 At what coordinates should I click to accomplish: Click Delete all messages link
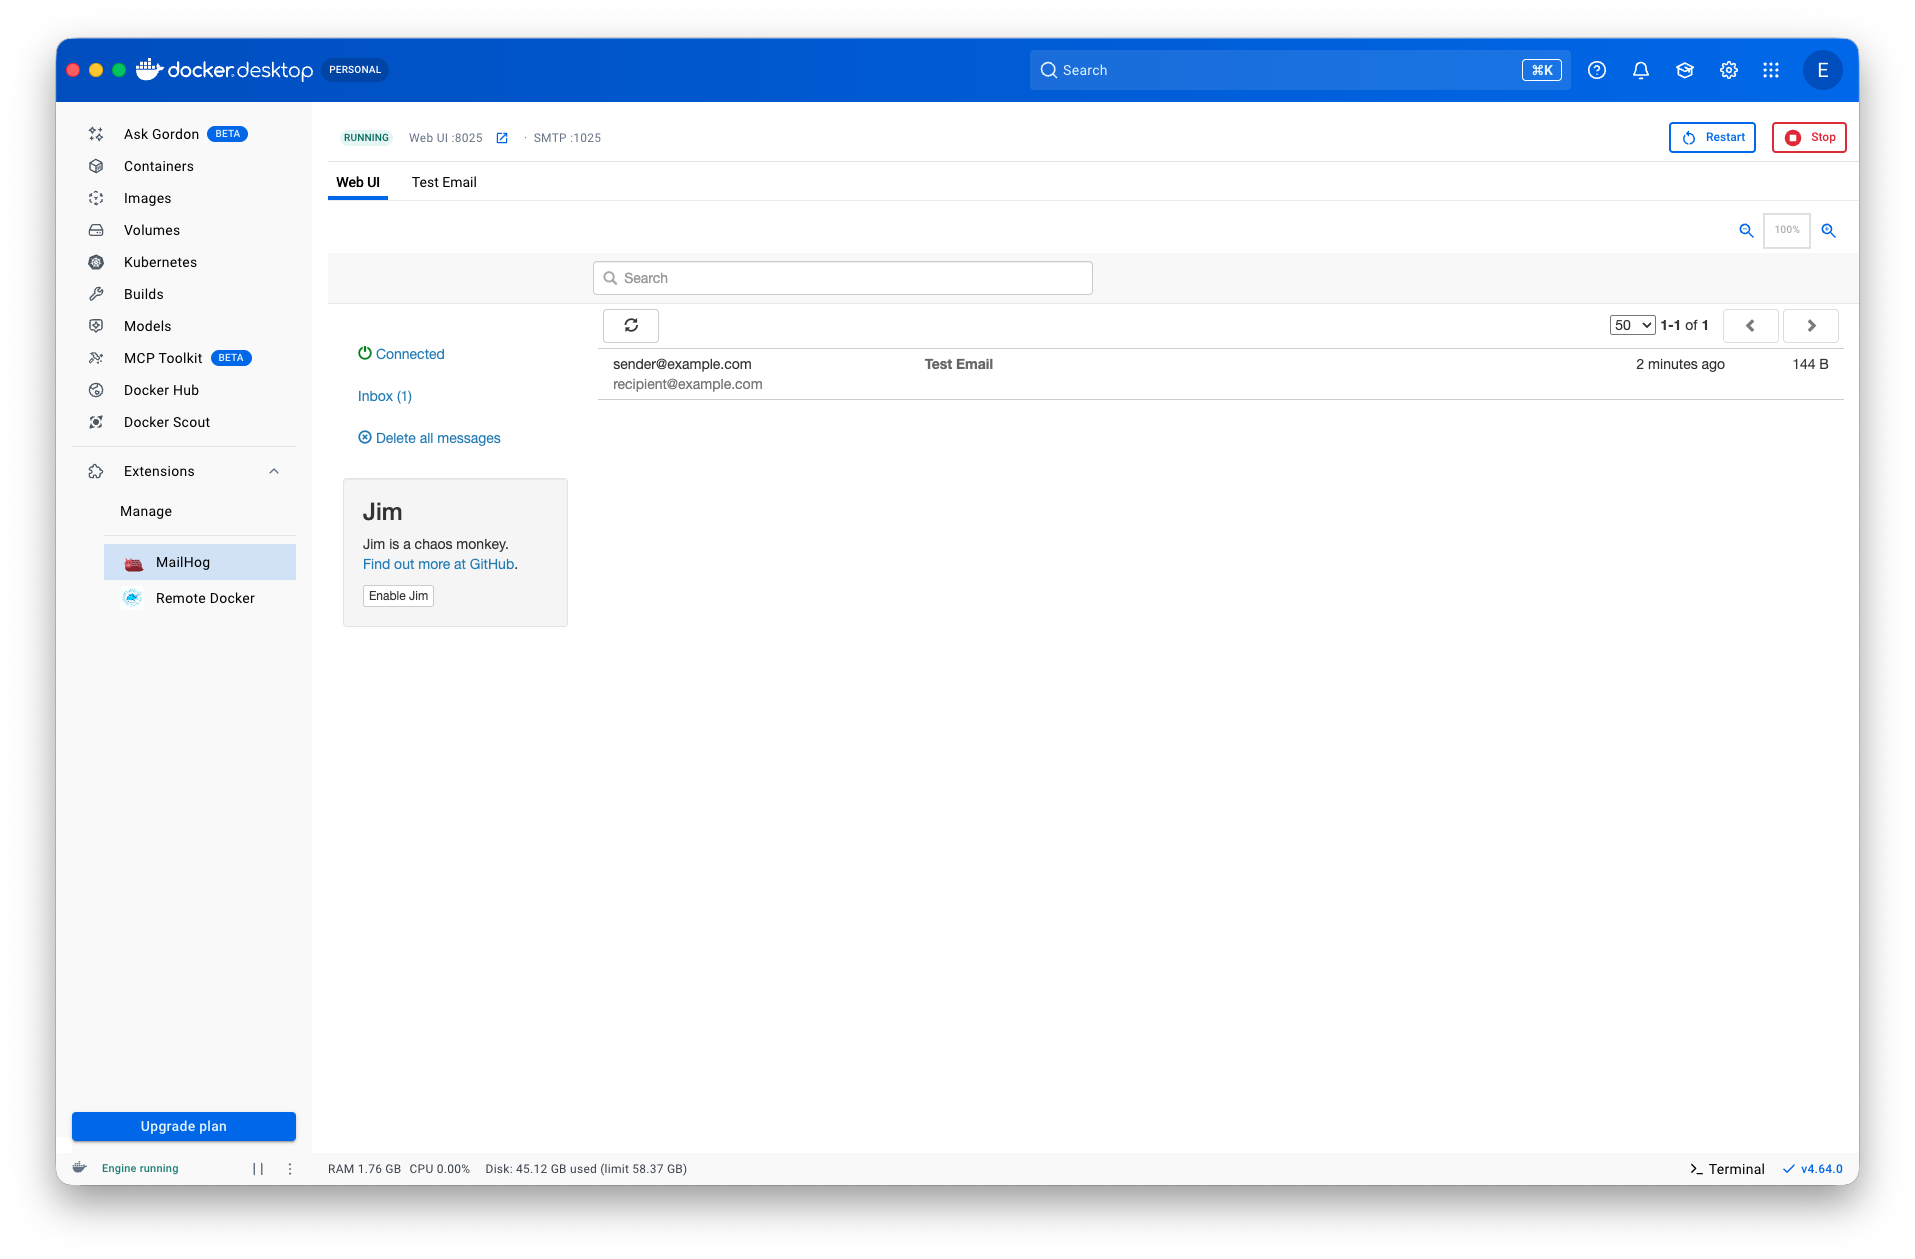pyautogui.click(x=437, y=438)
